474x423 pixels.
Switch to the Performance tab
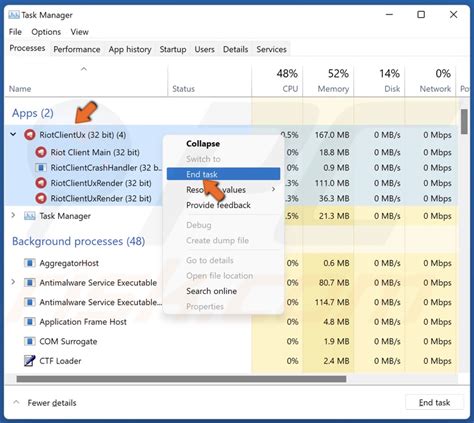click(77, 49)
